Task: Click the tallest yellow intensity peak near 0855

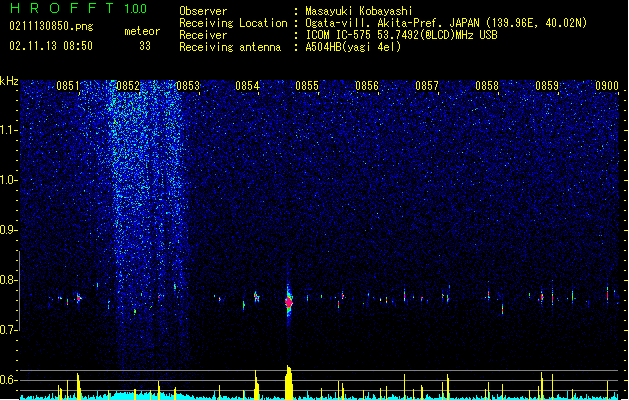Action: pyautogui.click(x=289, y=382)
